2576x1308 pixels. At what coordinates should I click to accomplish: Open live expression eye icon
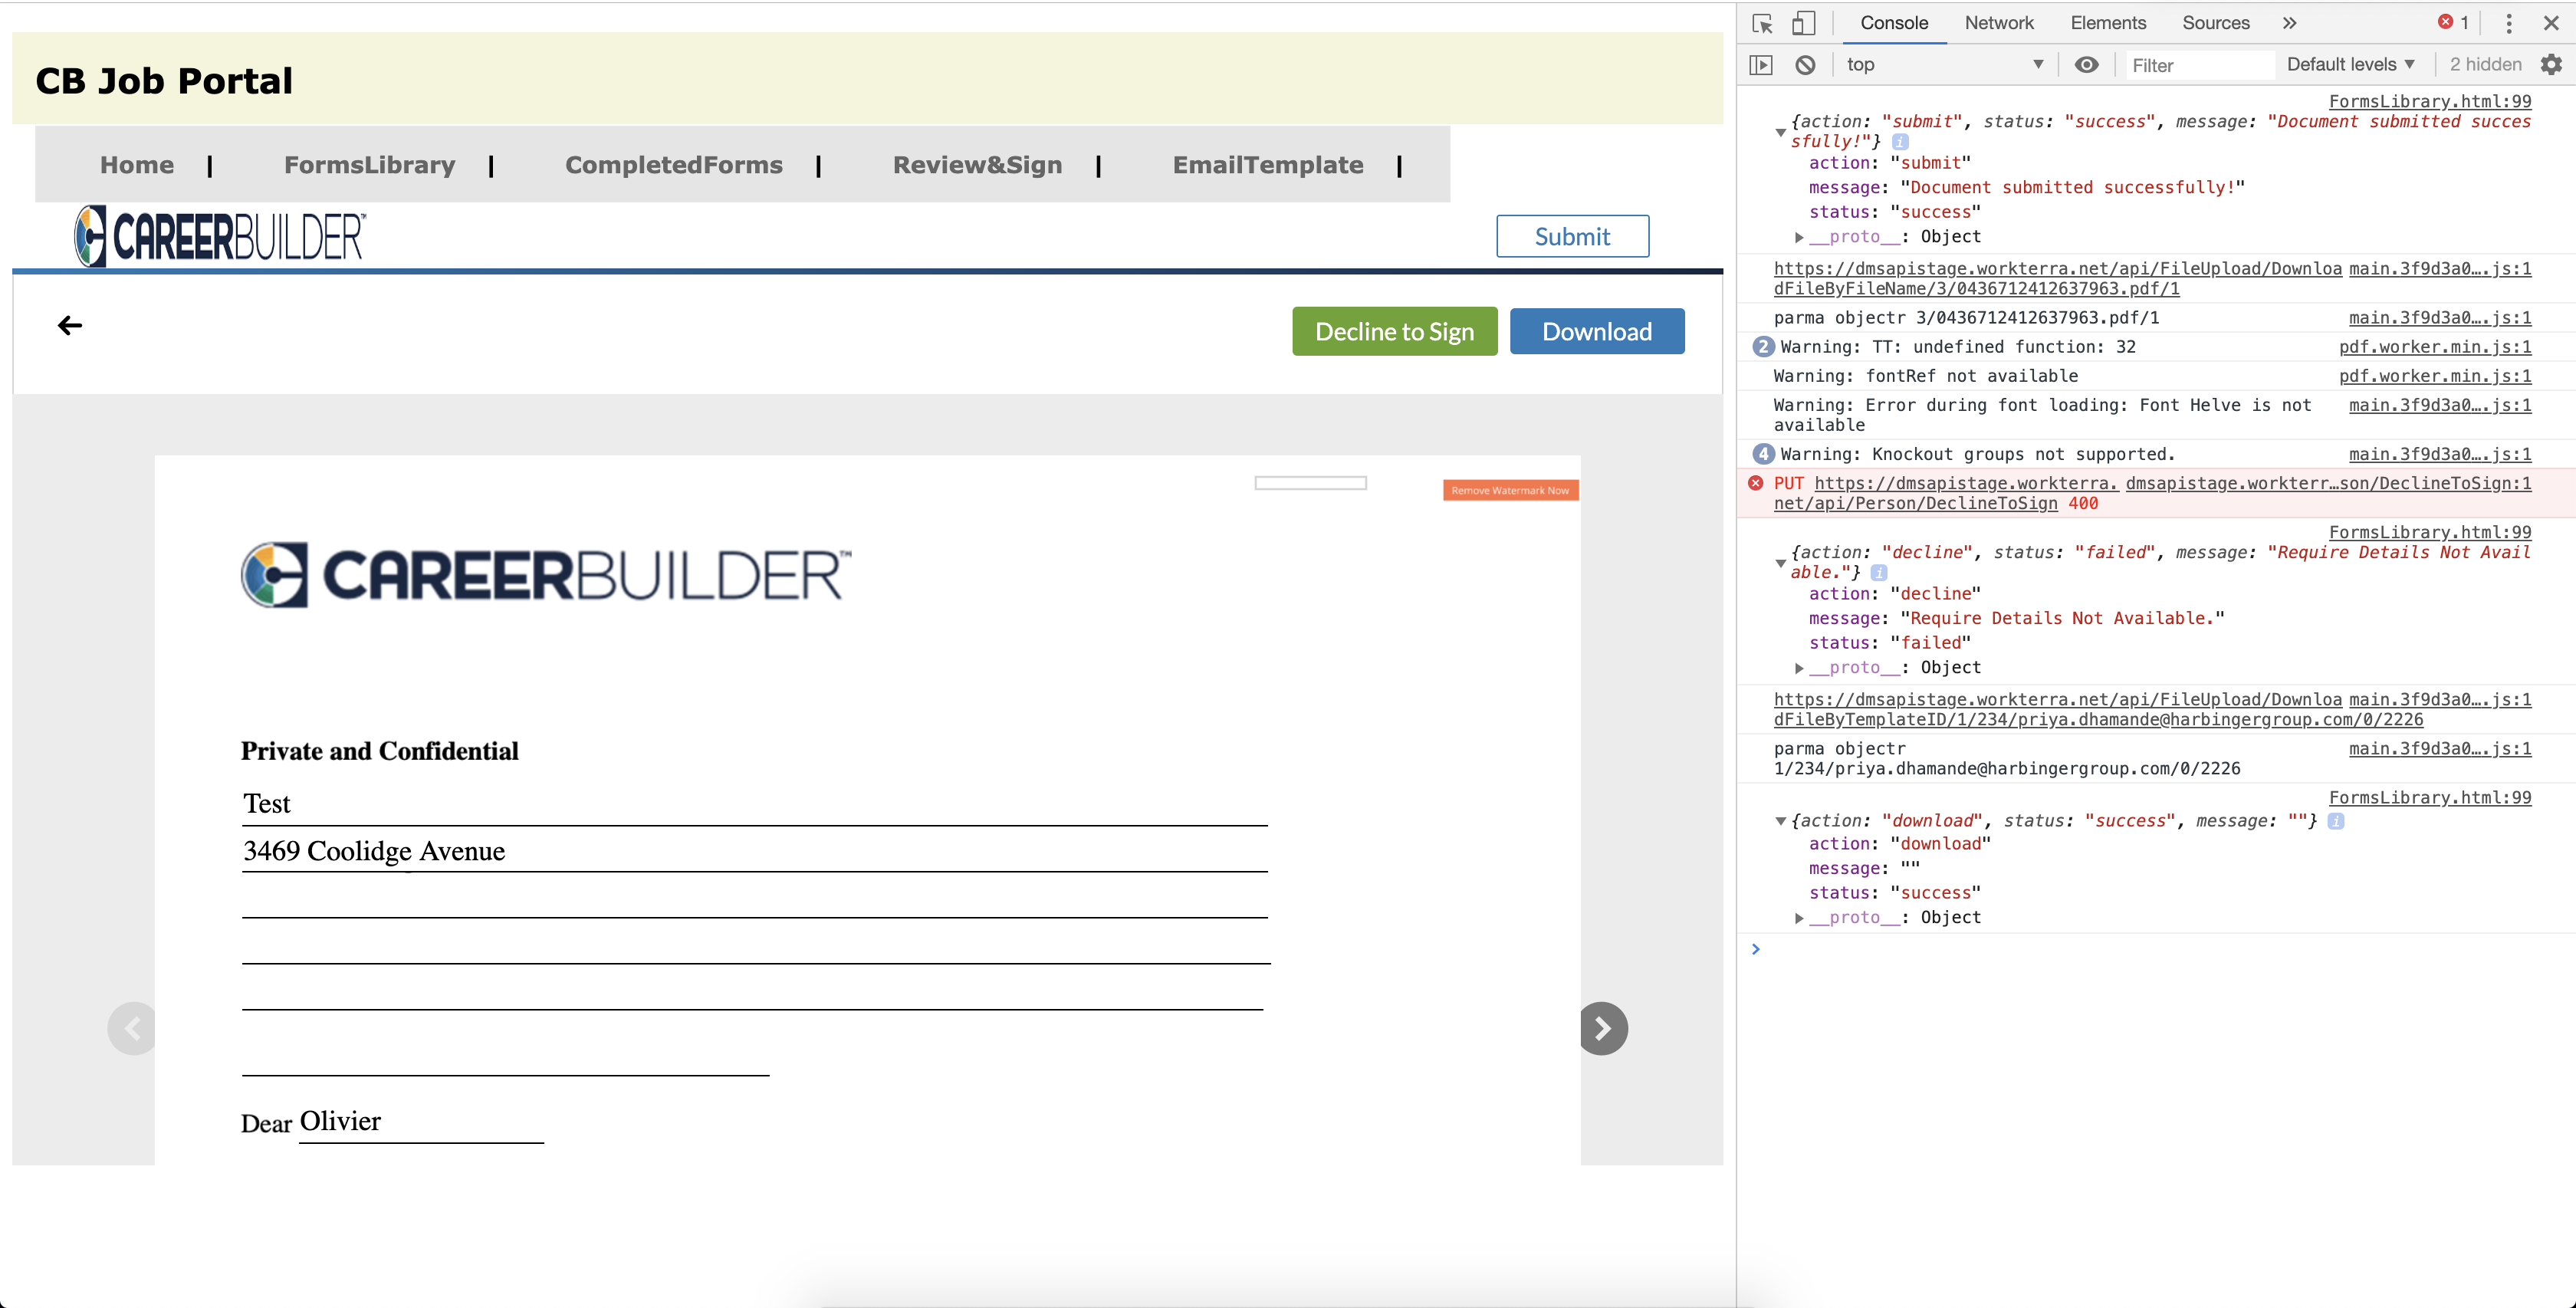(2086, 65)
